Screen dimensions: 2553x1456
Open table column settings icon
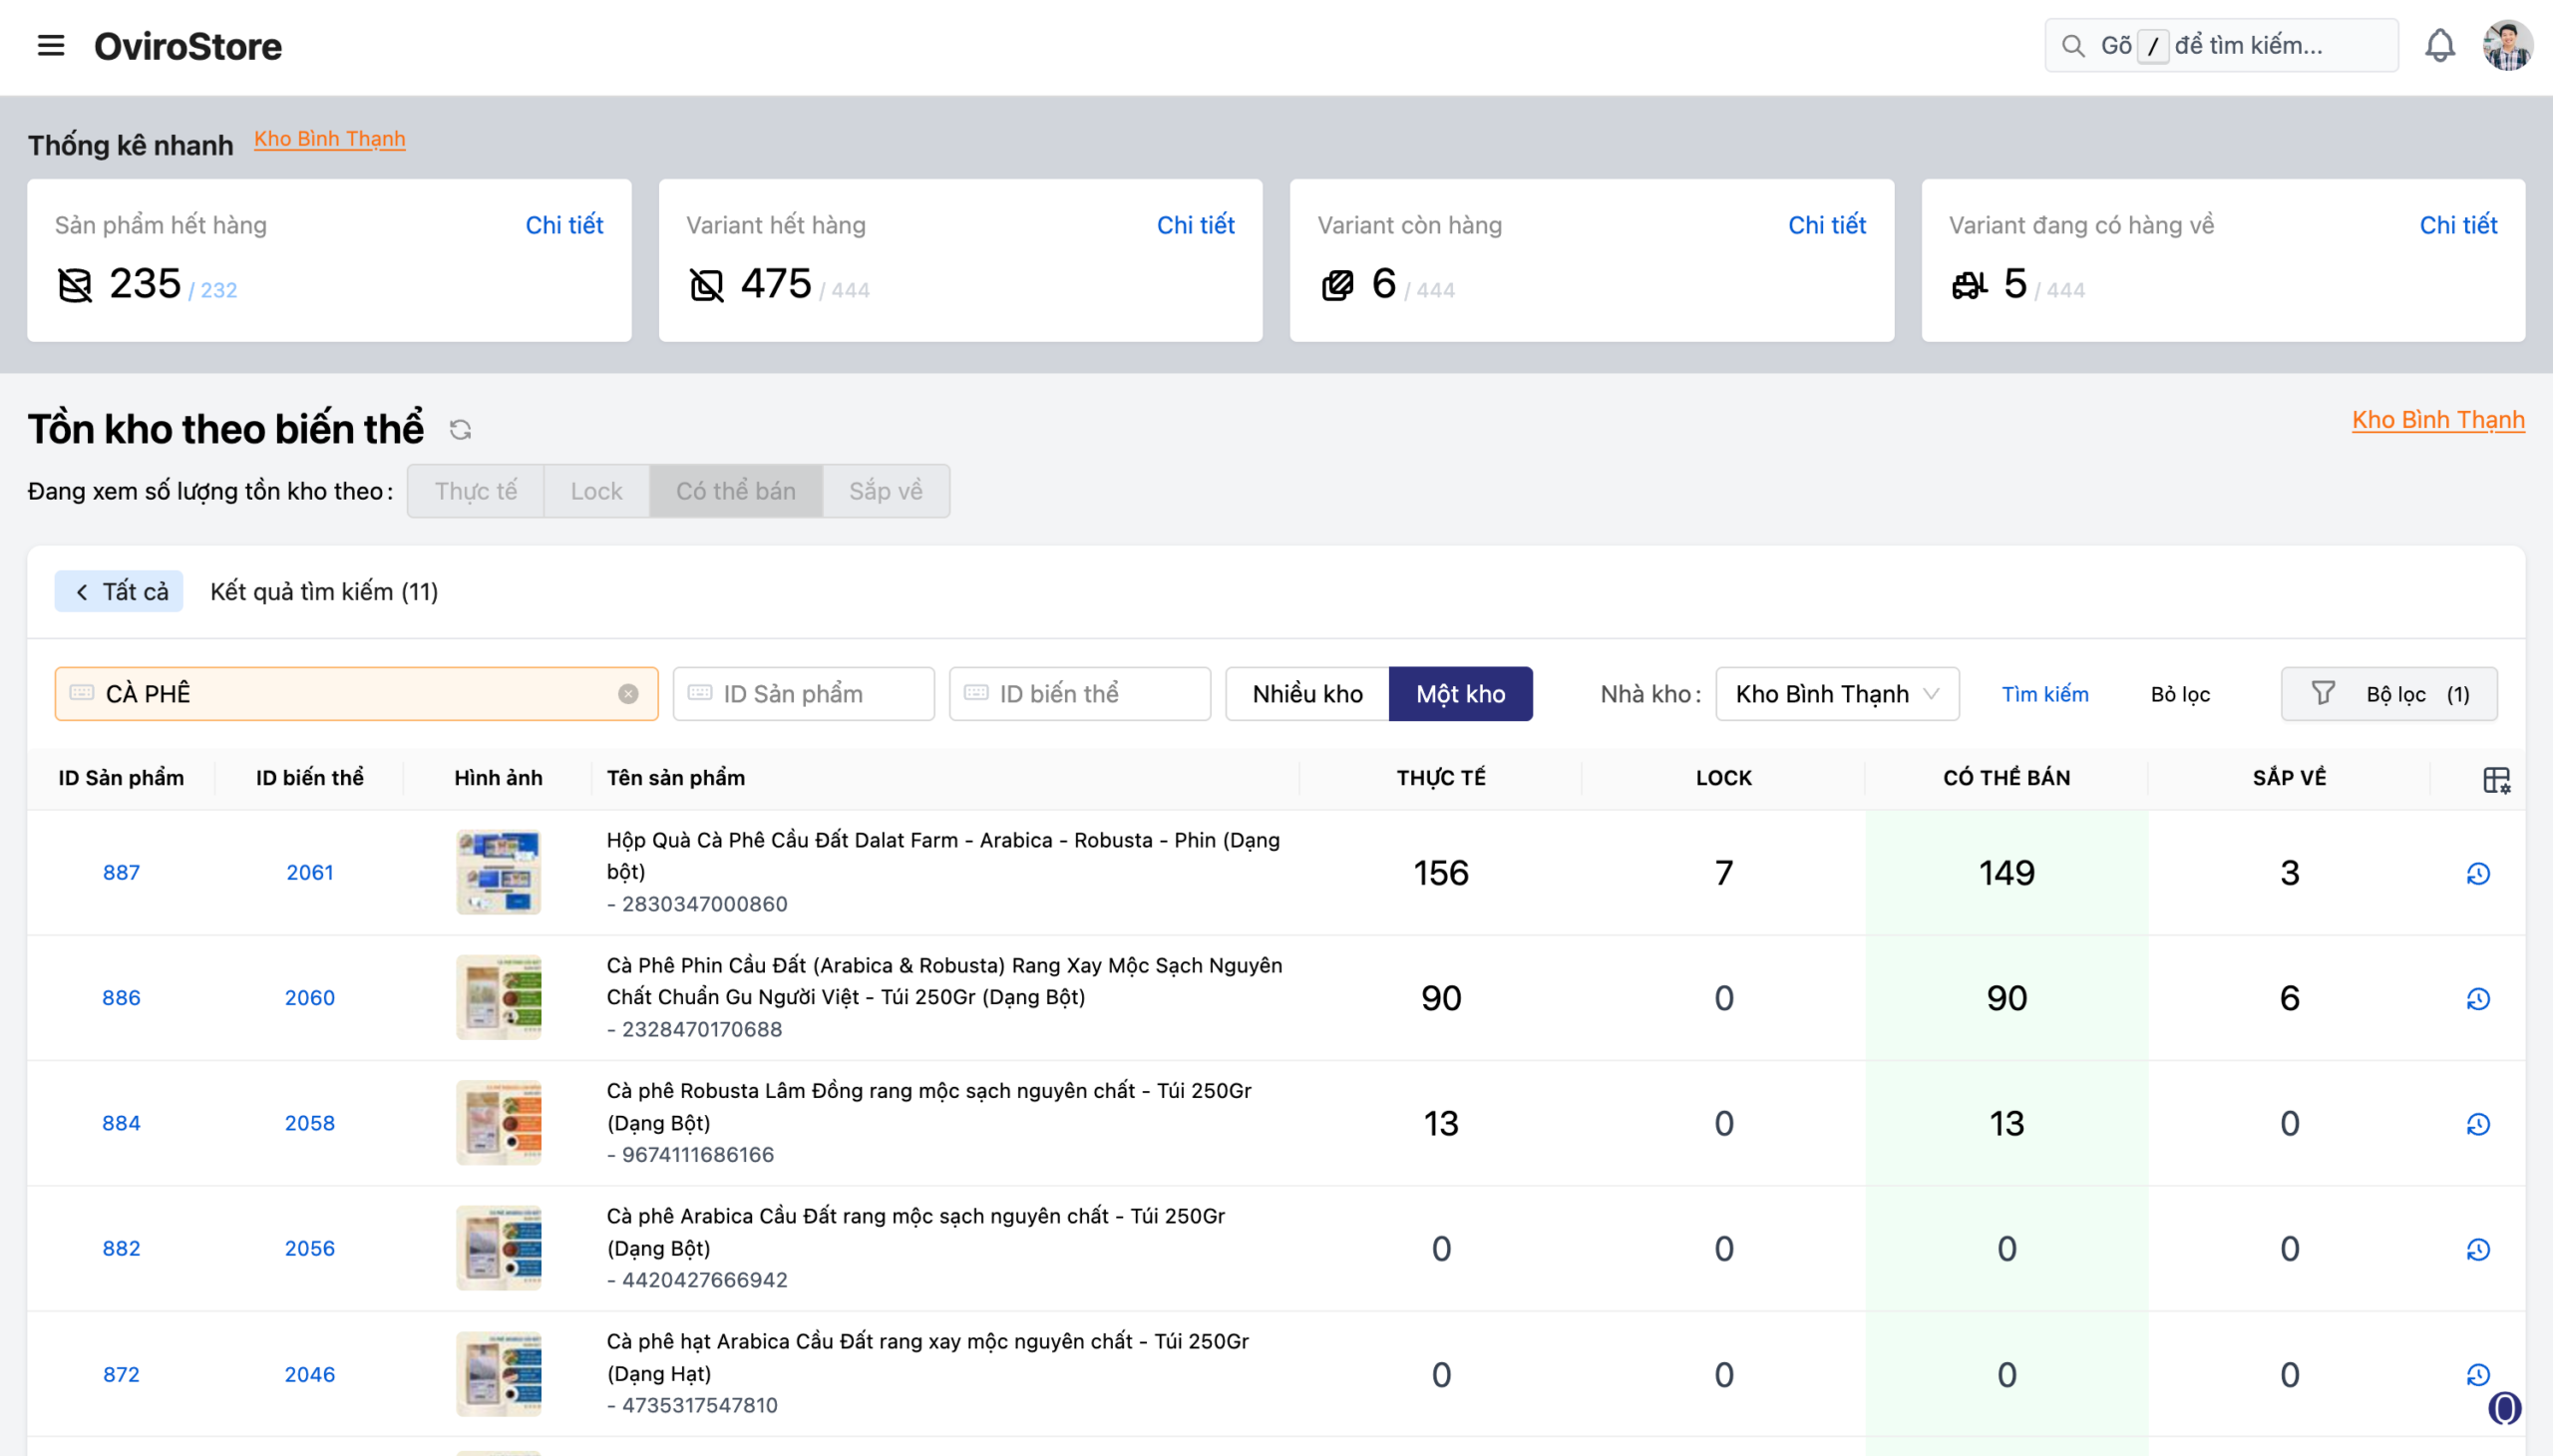click(2496, 780)
